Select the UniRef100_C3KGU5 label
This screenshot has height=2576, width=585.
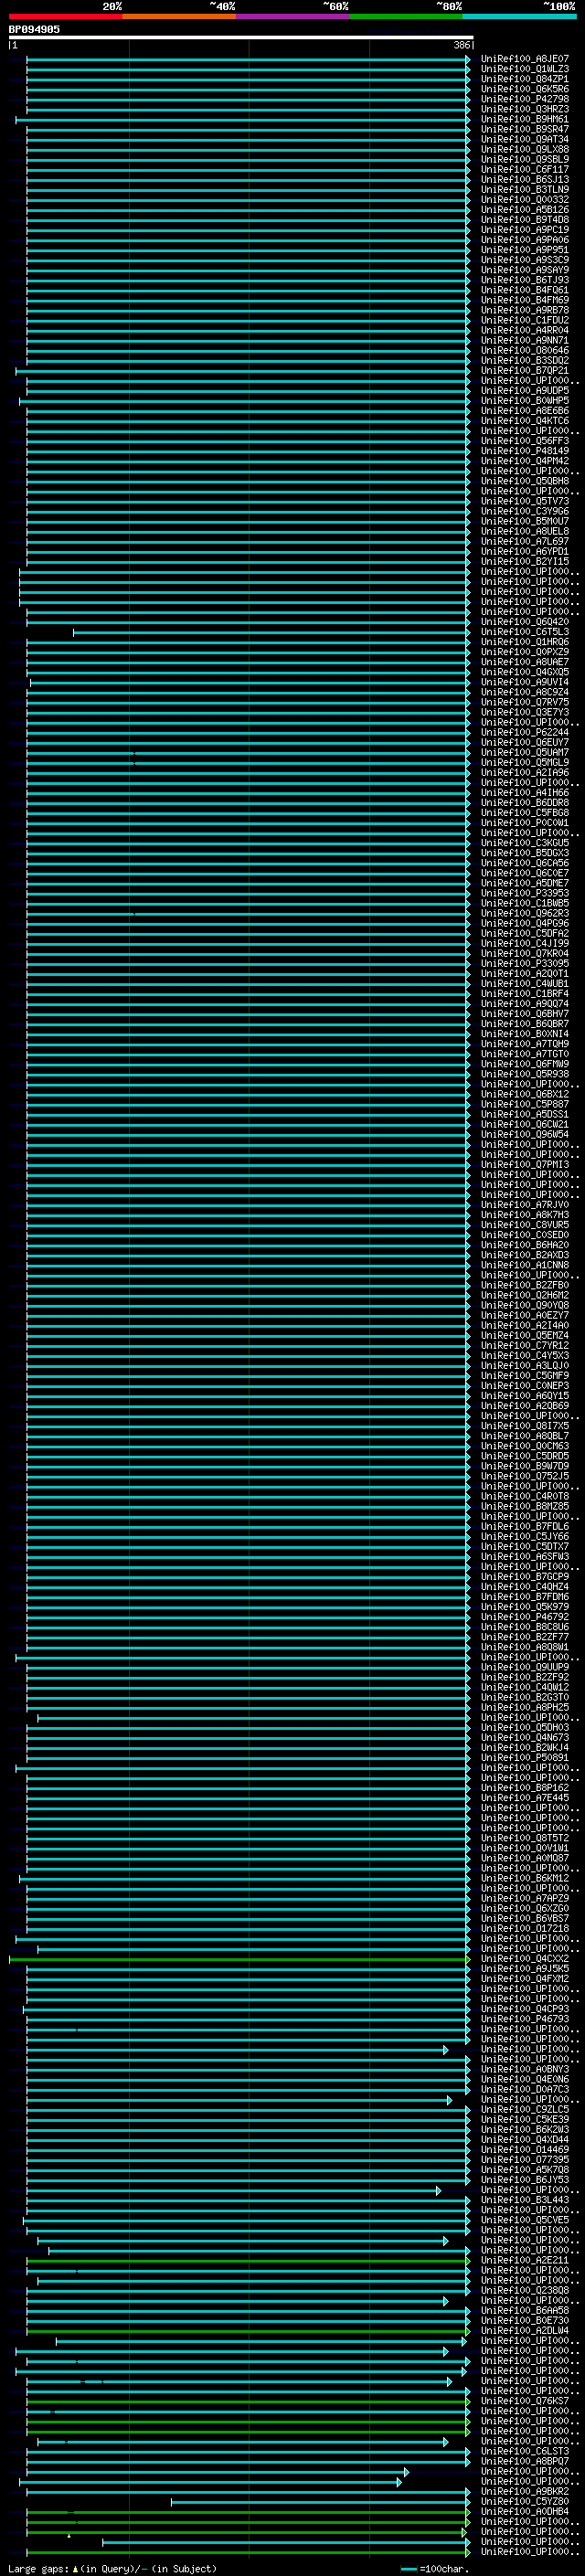524,842
